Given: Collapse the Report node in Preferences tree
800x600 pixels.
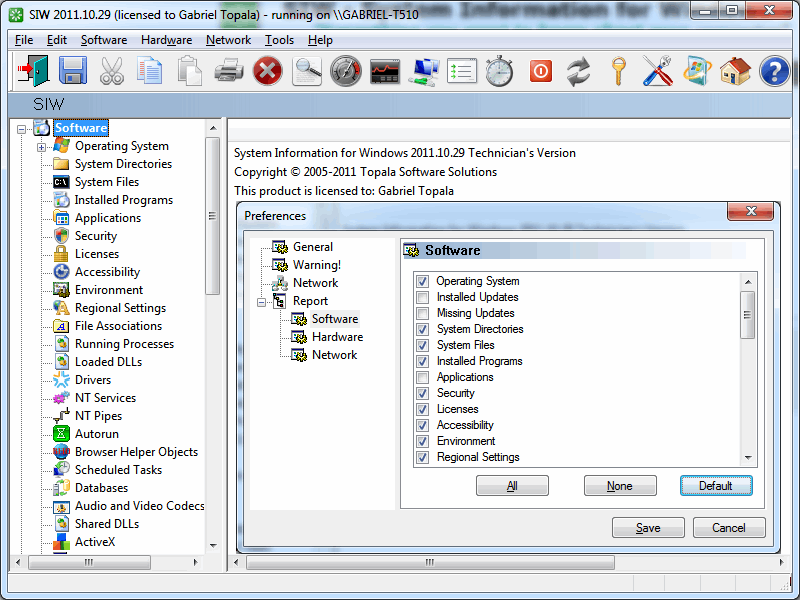Looking at the screenshot, I should [262, 301].
